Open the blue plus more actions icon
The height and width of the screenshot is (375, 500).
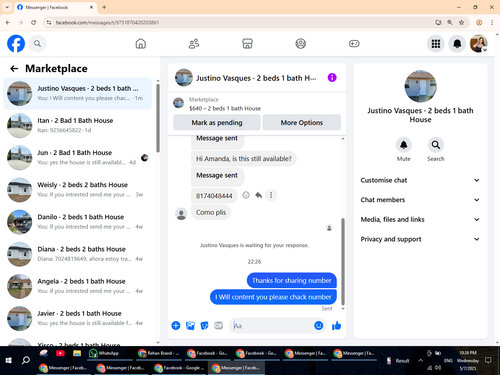[176, 326]
